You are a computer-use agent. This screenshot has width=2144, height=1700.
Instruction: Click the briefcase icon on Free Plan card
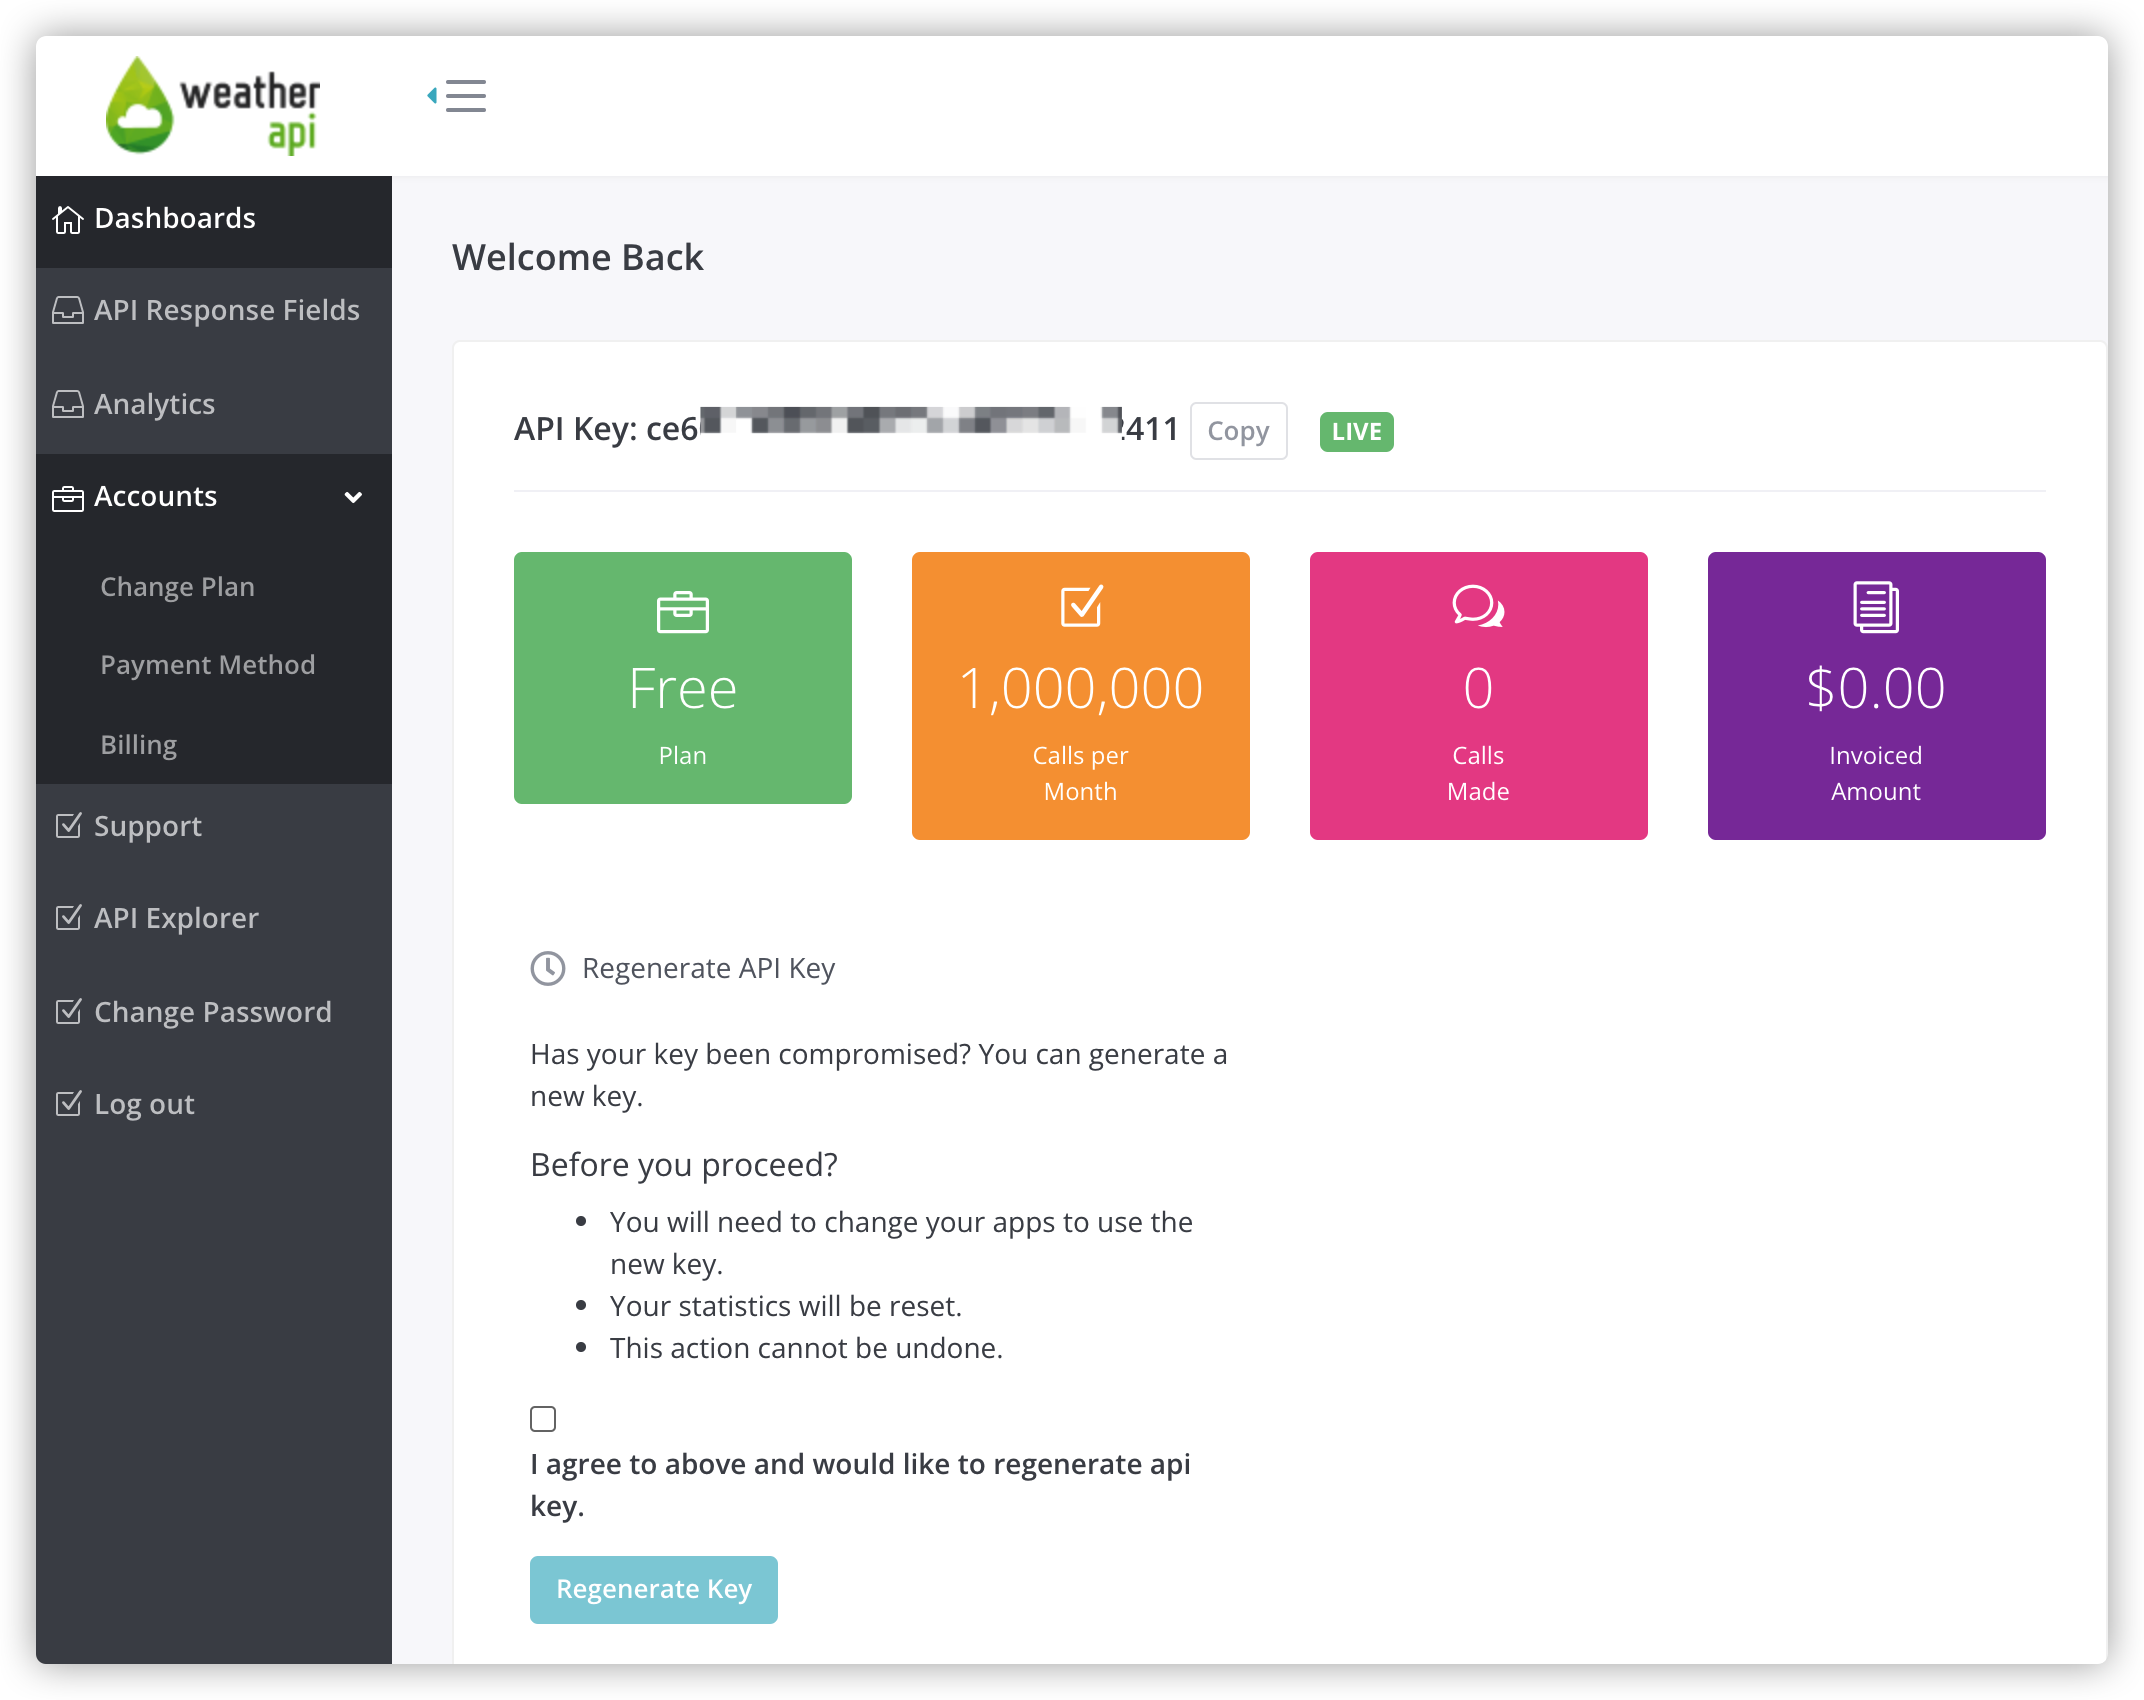(682, 612)
